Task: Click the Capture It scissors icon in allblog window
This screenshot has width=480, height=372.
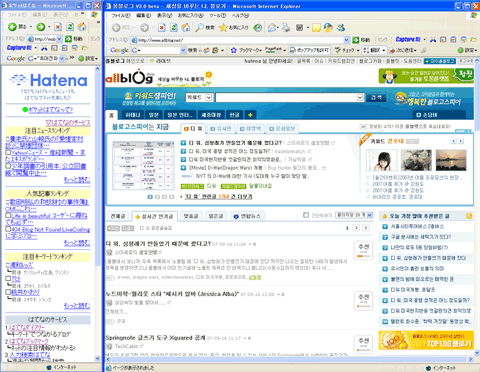Action: tap(433, 40)
